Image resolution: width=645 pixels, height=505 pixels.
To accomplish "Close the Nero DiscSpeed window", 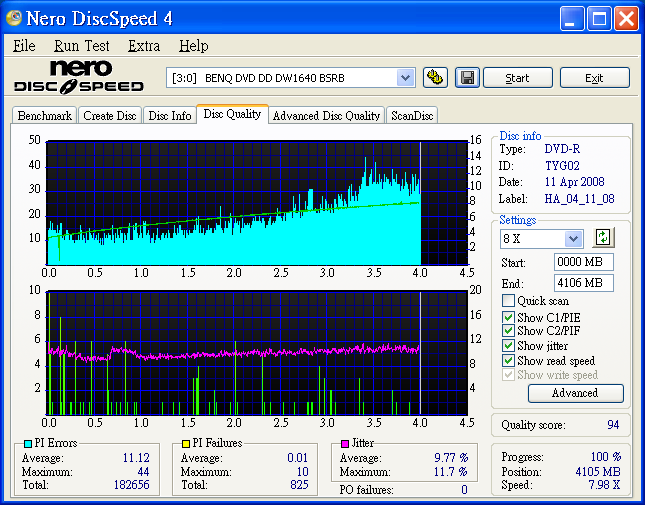I will [x=626, y=19].
